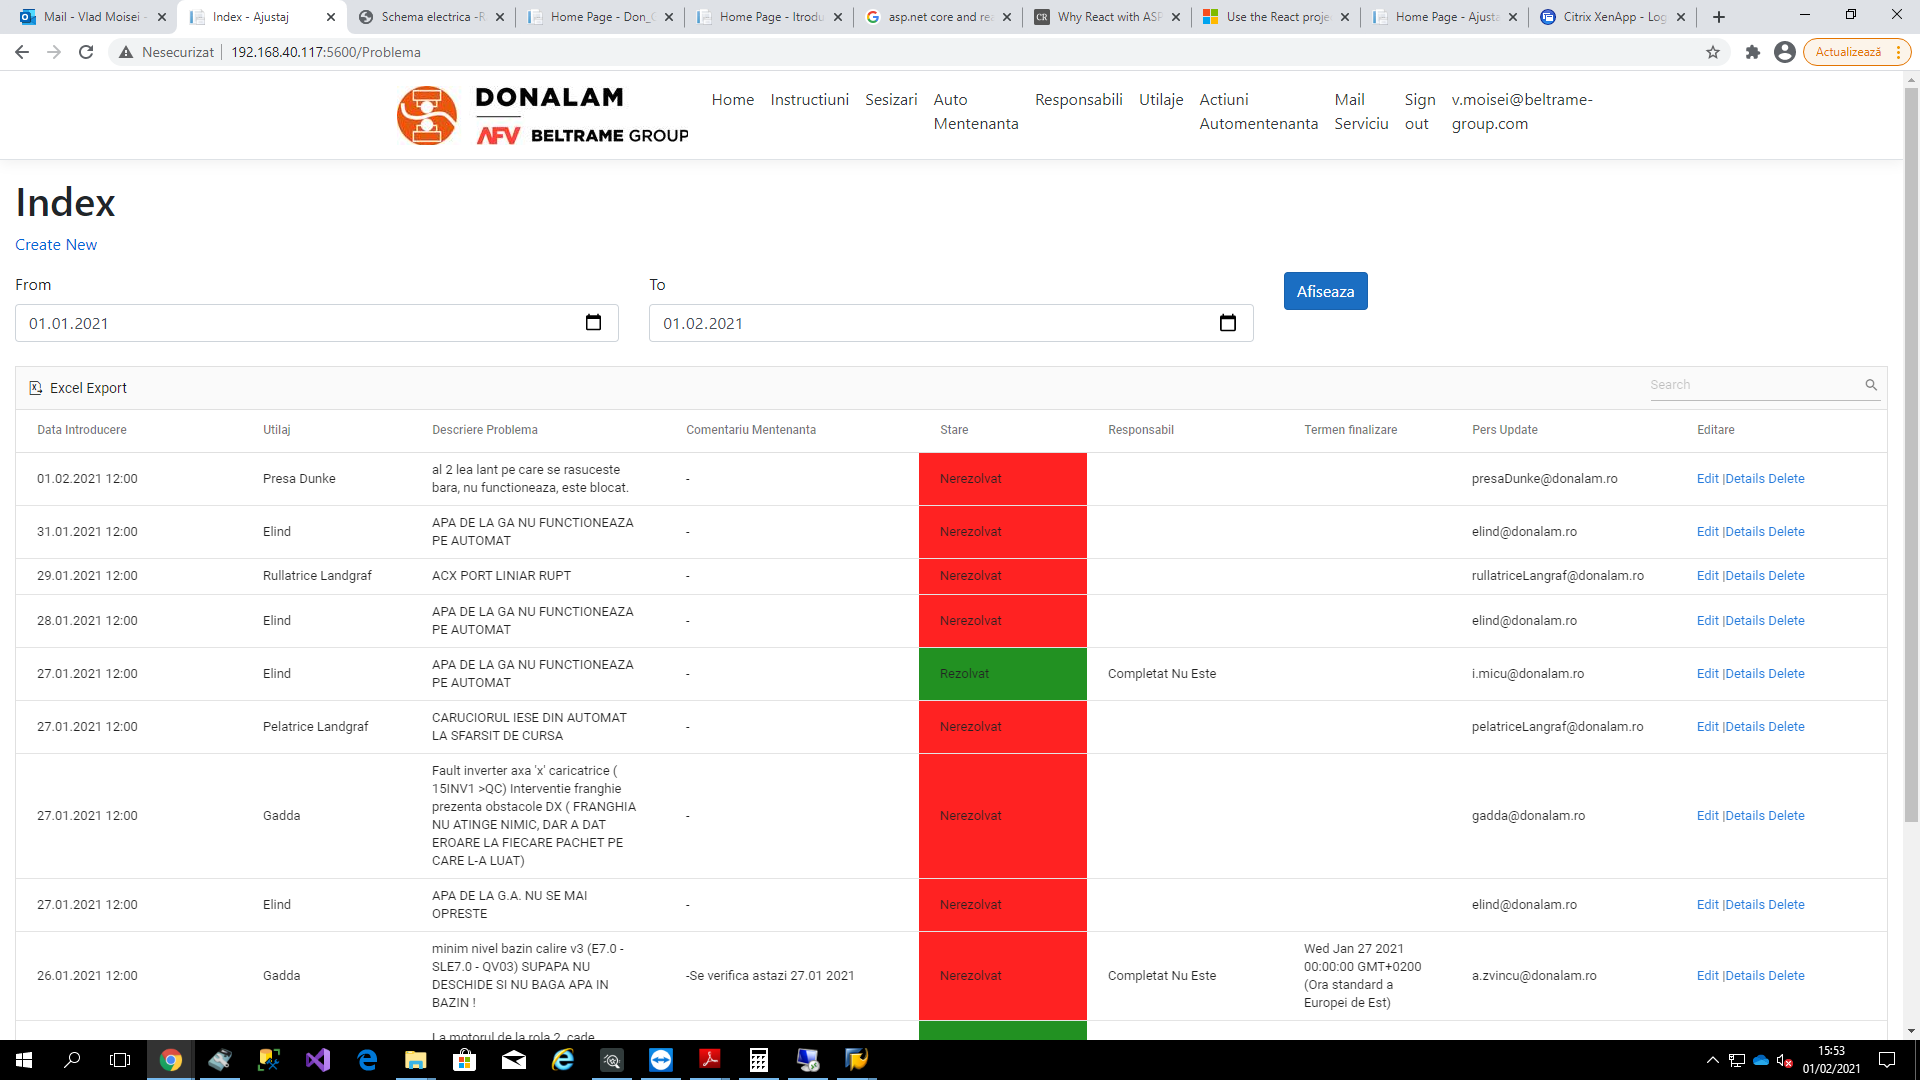Image resolution: width=1920 pixels, height=1080 pixels.
Task: Open Microsoft Store from the taskbar
Action: pyautogui.click(x=465, y=1060)
